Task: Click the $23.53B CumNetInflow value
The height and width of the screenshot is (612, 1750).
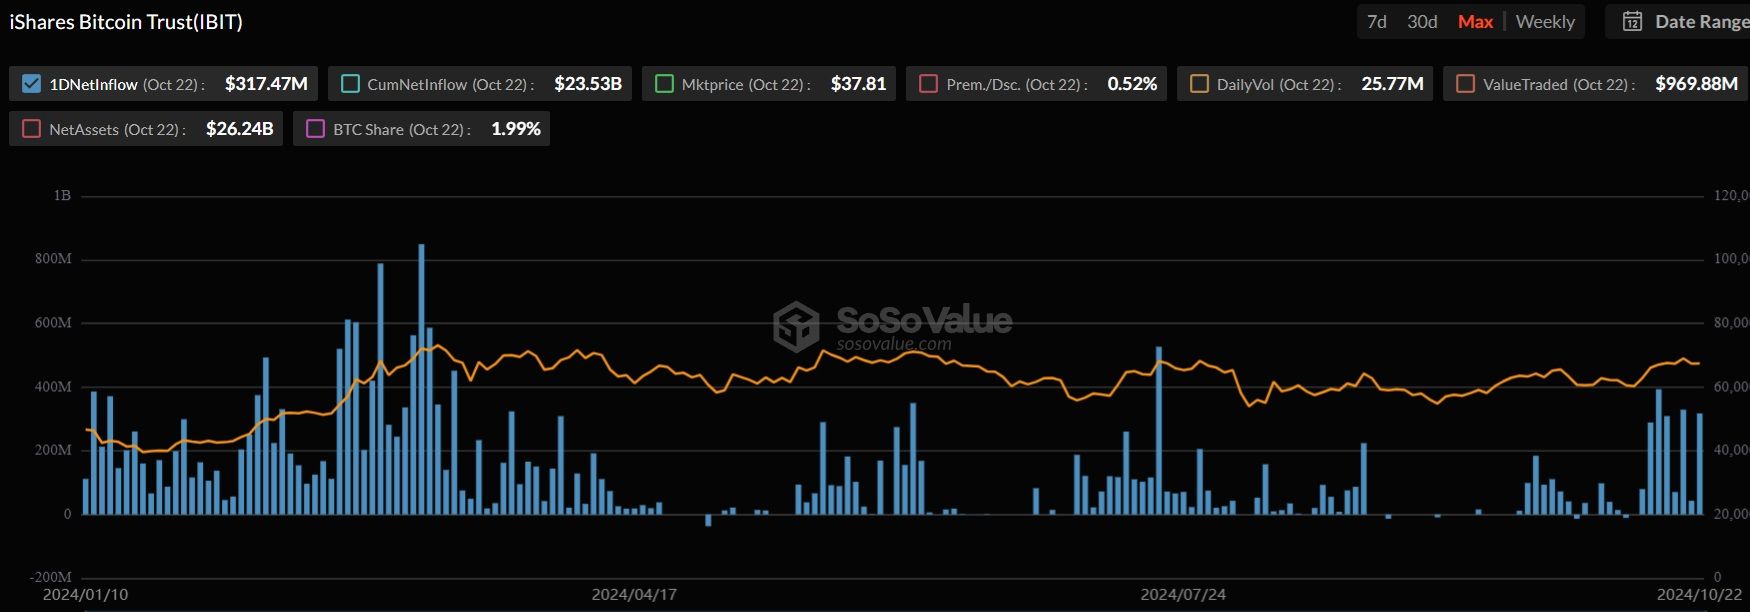Action: [588, 84]
